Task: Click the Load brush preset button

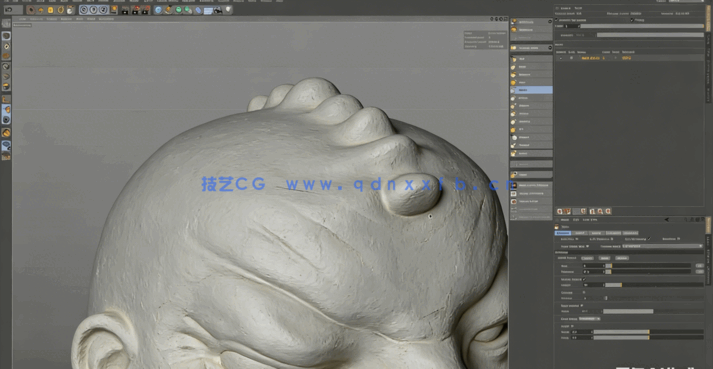Action: click(587, 258)
